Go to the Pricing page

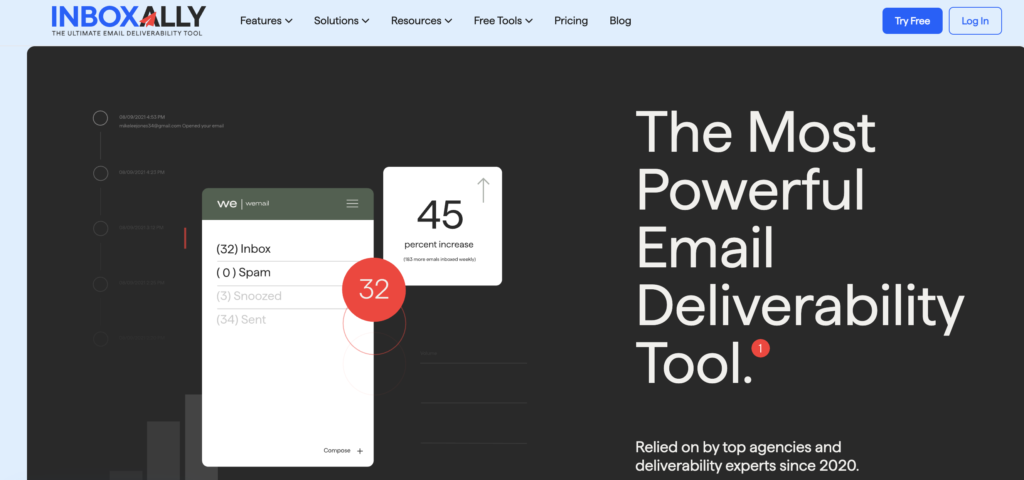[571, 21]
